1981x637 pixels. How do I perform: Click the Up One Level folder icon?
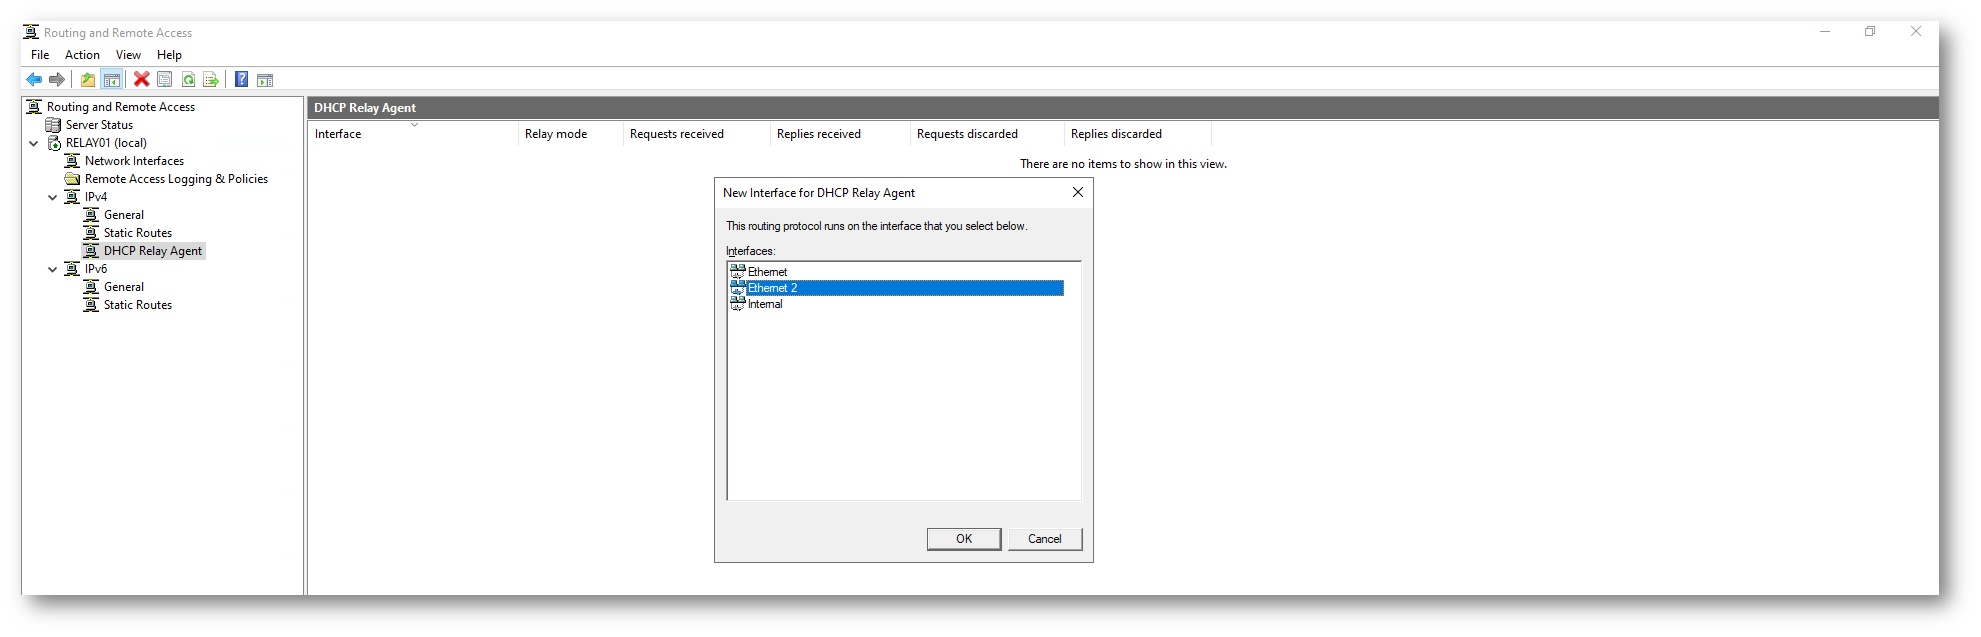pos(88,80)
